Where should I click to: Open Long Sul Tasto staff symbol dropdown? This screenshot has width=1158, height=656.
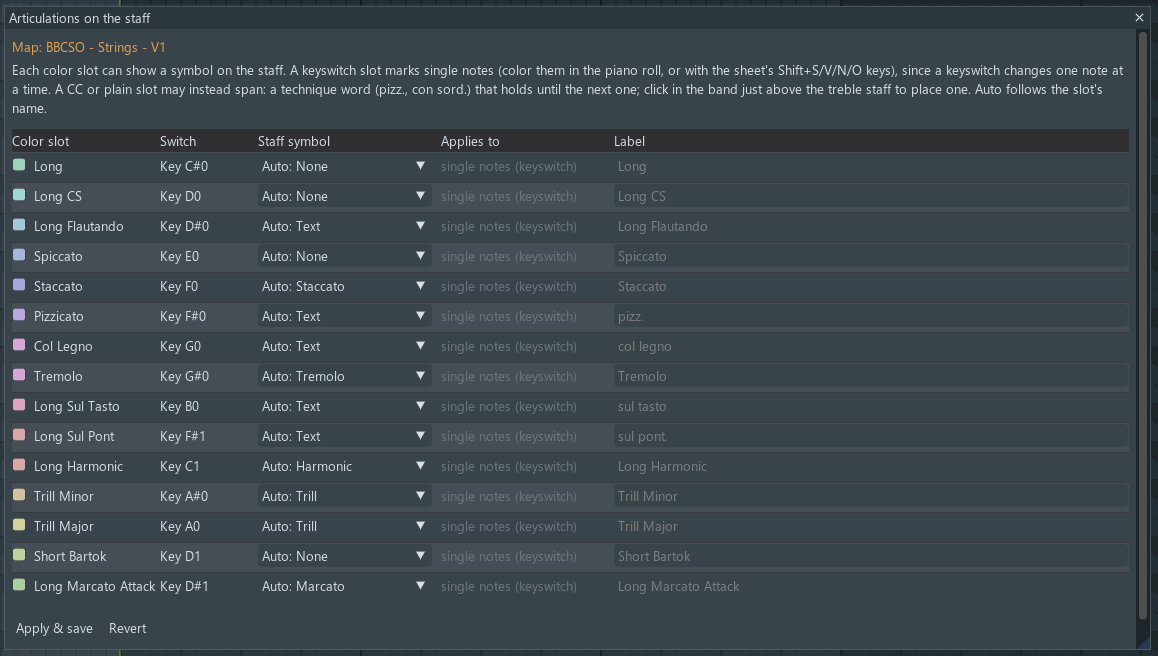click(x=344, y=406)
